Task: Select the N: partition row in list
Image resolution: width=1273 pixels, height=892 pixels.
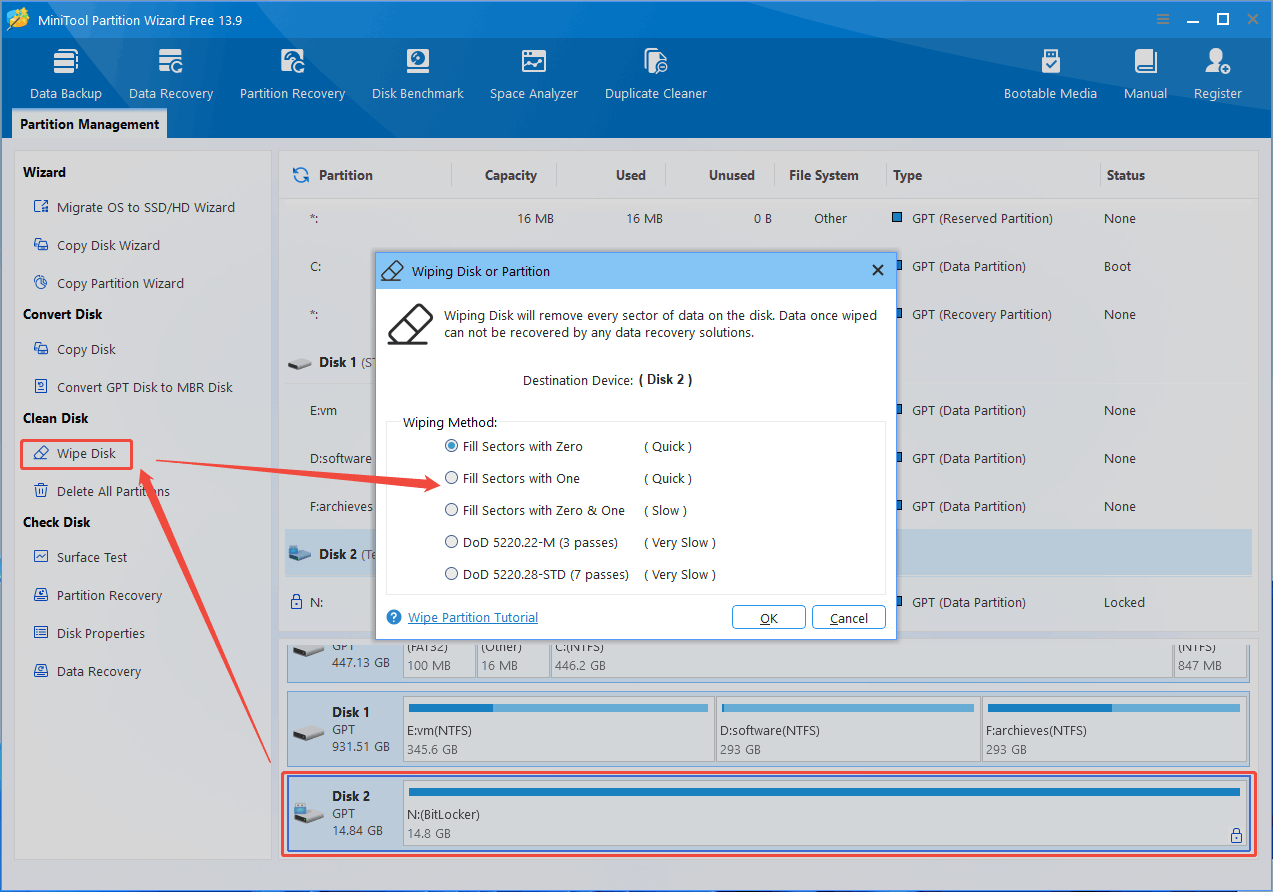Action: tap(767, 602)
